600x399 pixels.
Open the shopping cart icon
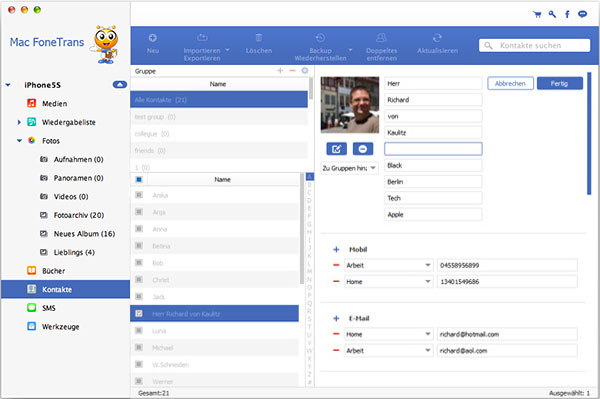537,15
